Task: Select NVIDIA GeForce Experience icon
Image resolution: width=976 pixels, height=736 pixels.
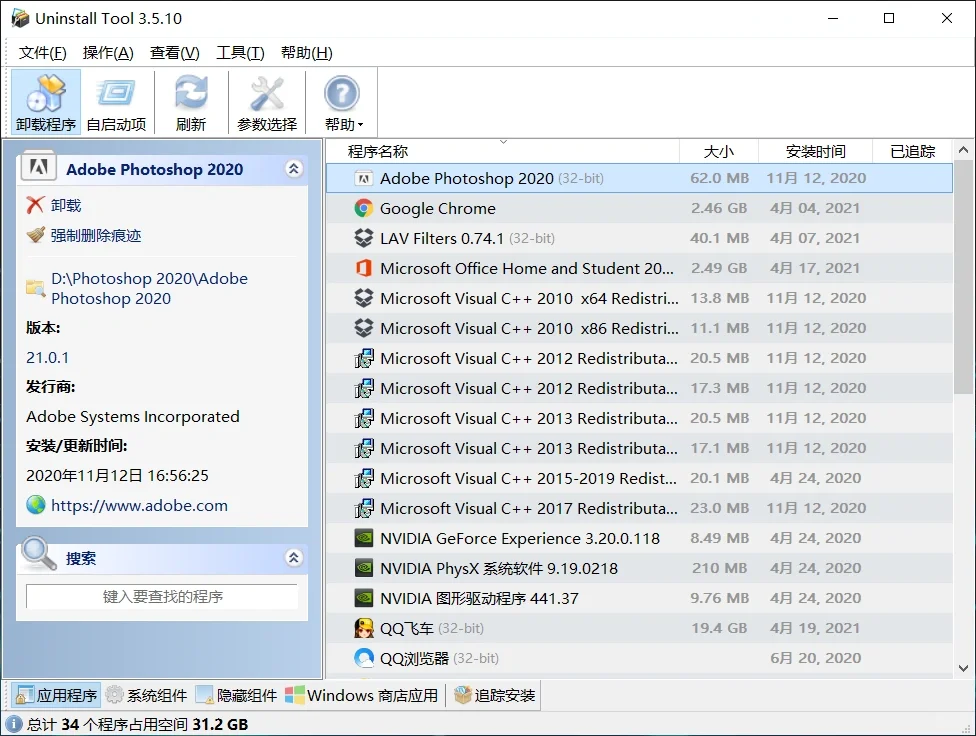Action: (x=364, y=538)
